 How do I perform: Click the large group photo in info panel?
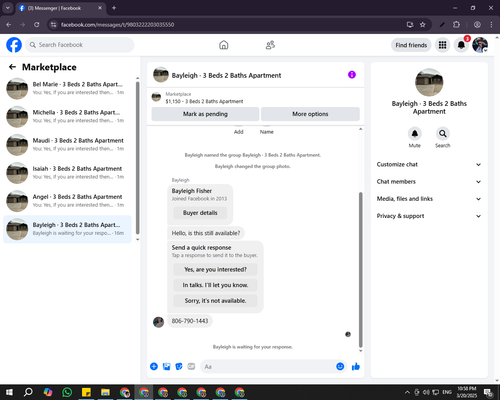point(429,82)
